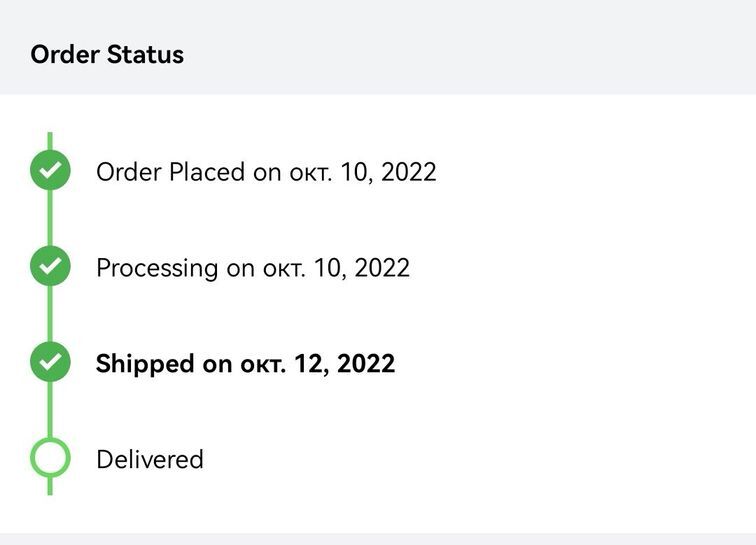Click the word "Processing" in the status list
Image resolution: width=756 pixels, height=545 pixels.
156,268
